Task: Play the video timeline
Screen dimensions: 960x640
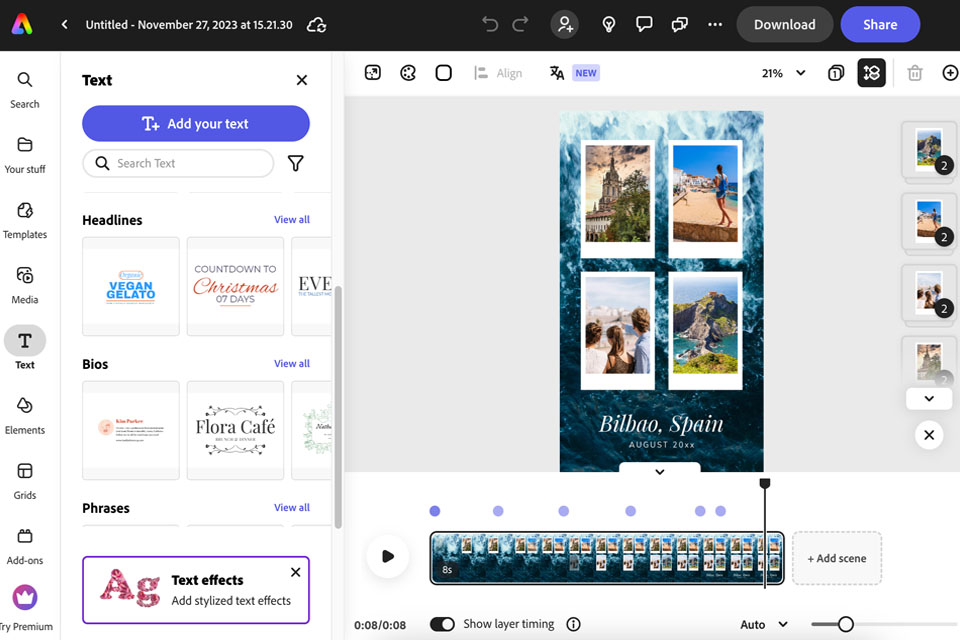Action: pos(388,556)
